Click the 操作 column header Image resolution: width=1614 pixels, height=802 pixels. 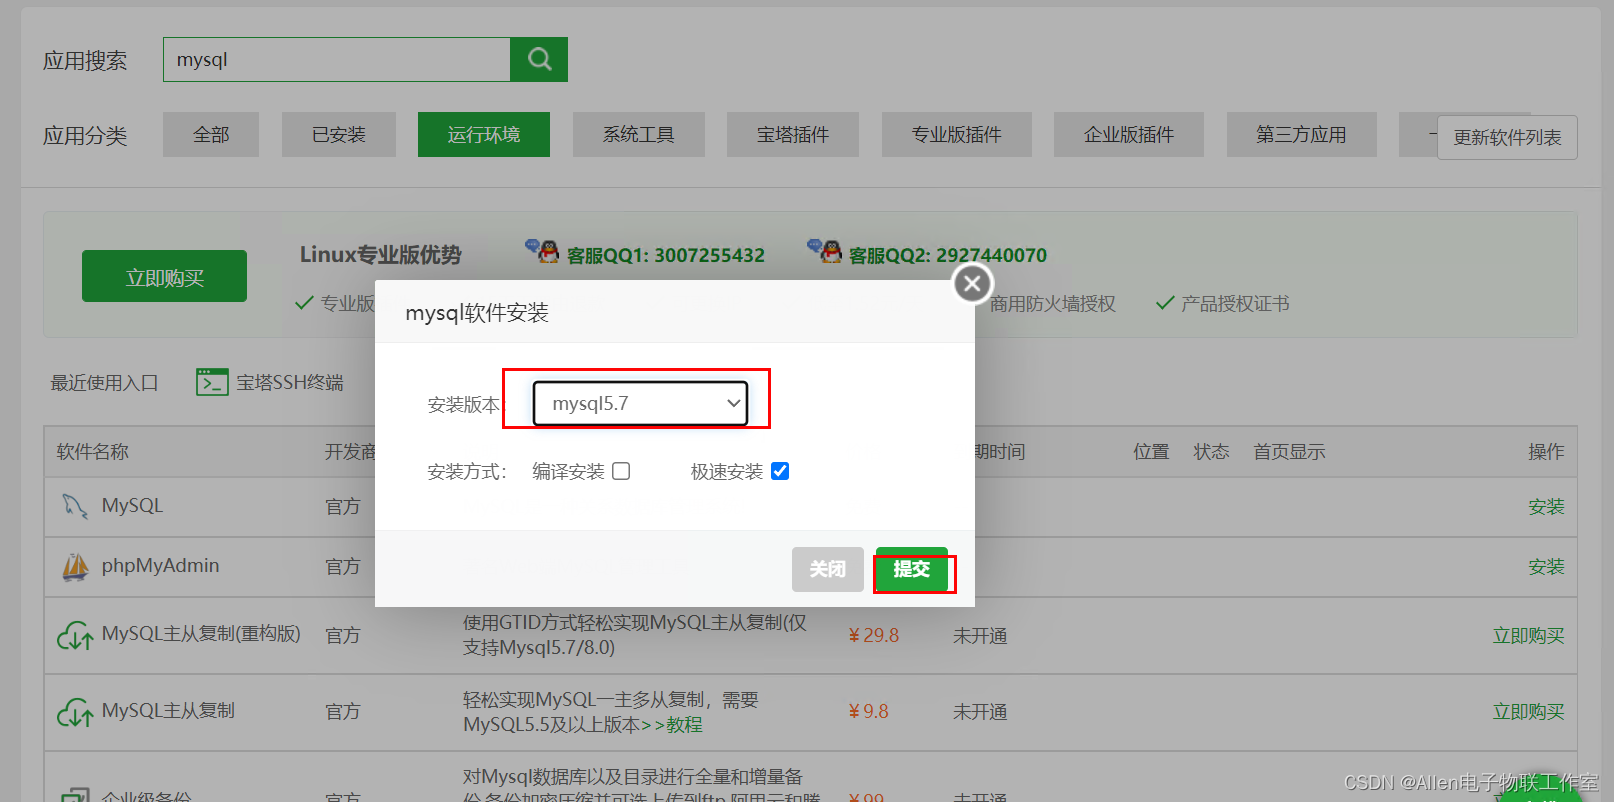pyautogui.click(x=1546, y=451)
